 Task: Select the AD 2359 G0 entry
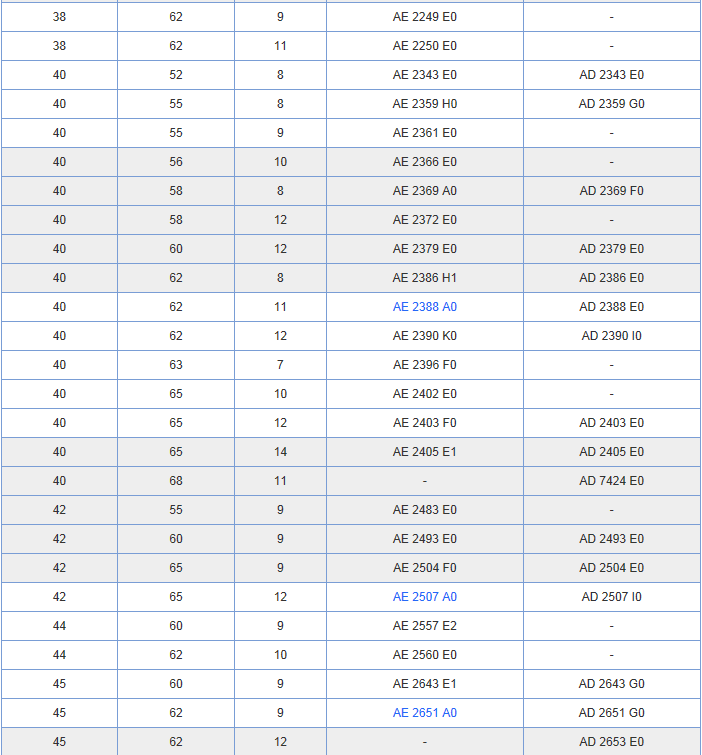(x=611, y=104)
